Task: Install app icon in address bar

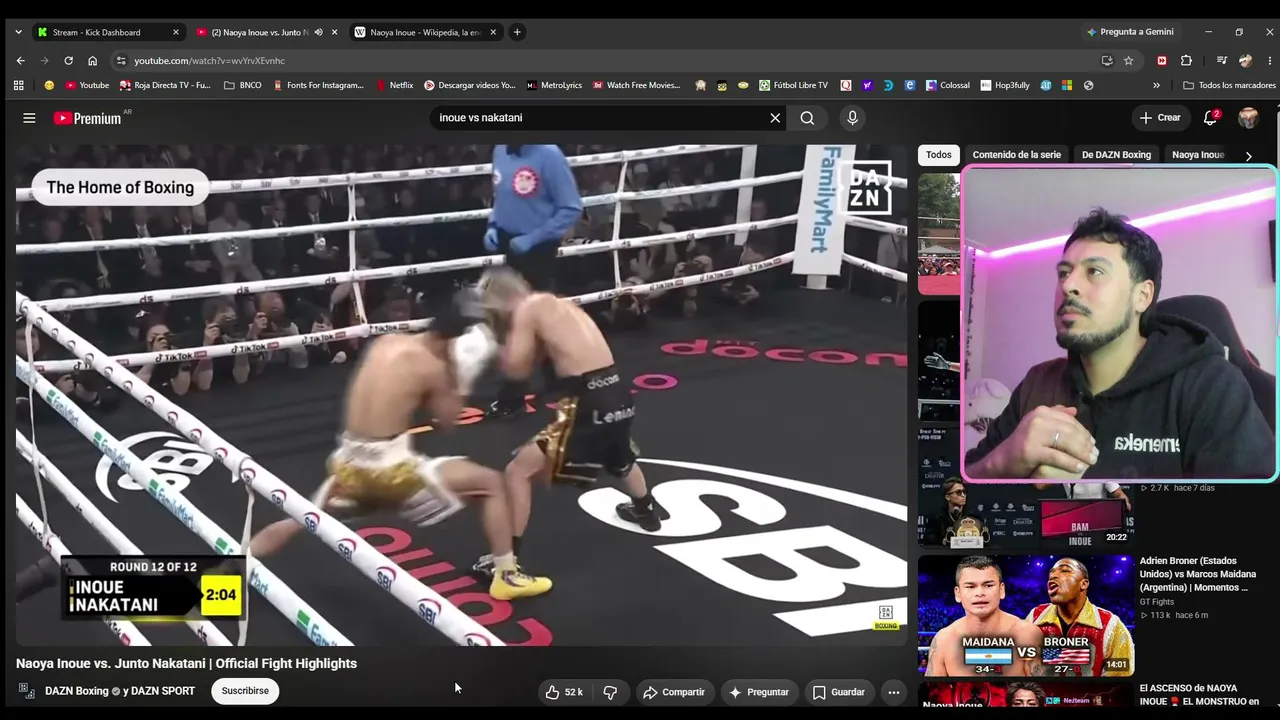Action: point(1106,60)
